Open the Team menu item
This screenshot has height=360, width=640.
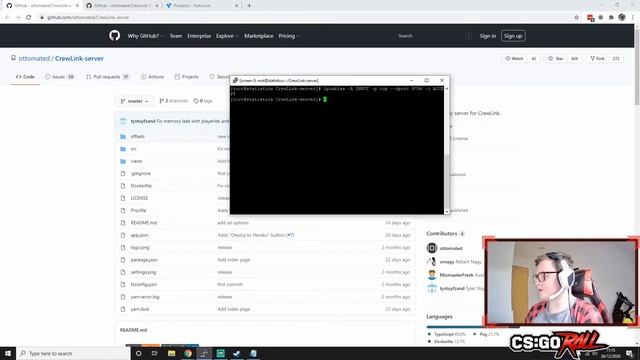[x=176, y=36]
